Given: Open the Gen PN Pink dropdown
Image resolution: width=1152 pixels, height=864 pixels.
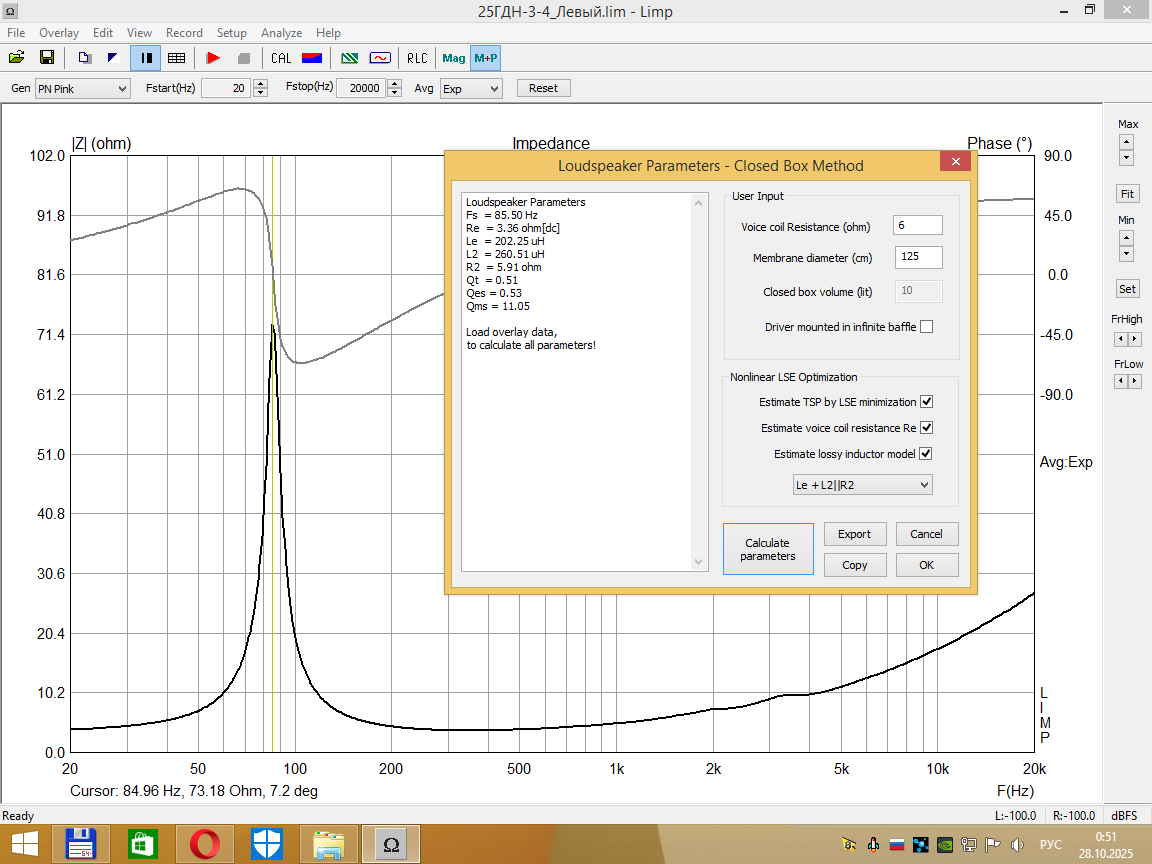Looking at the screenshot, I should [x=82, y=88].
